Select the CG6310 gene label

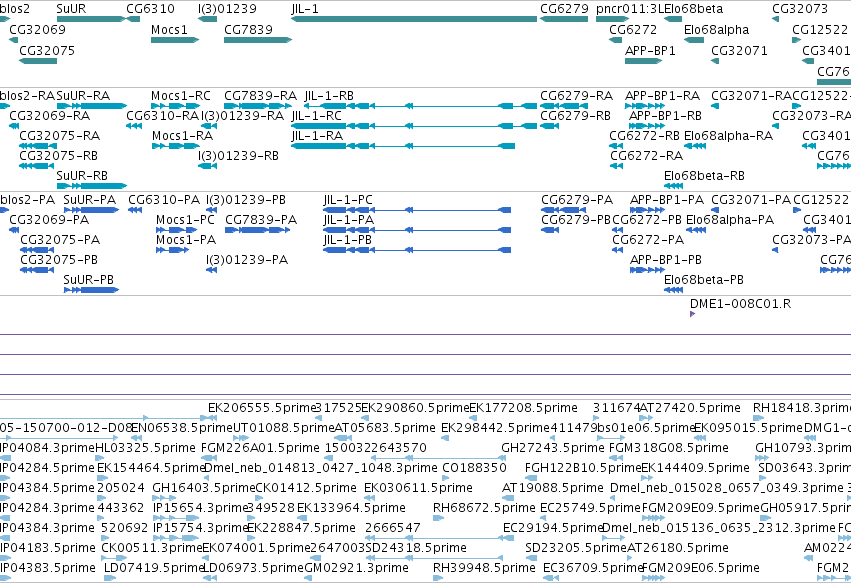coord(150,9)
